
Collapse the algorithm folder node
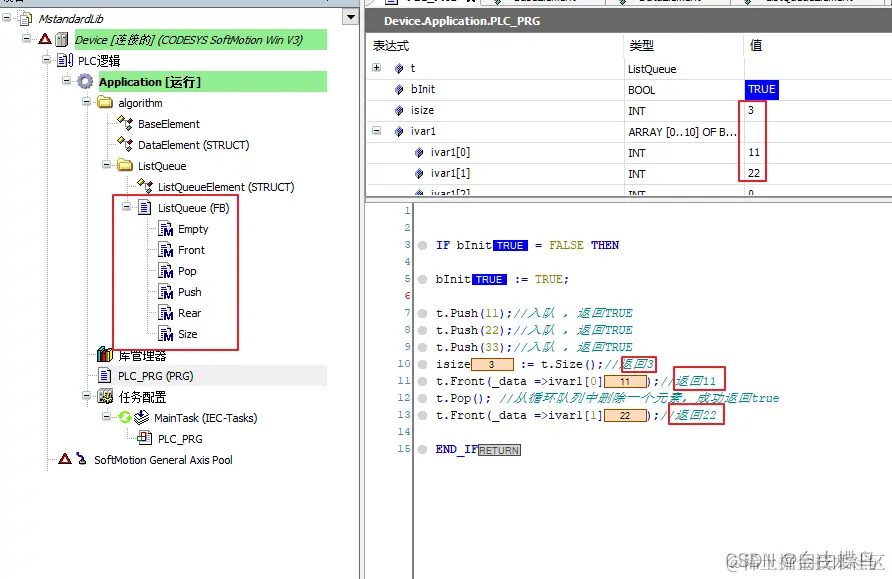point(86,102)
